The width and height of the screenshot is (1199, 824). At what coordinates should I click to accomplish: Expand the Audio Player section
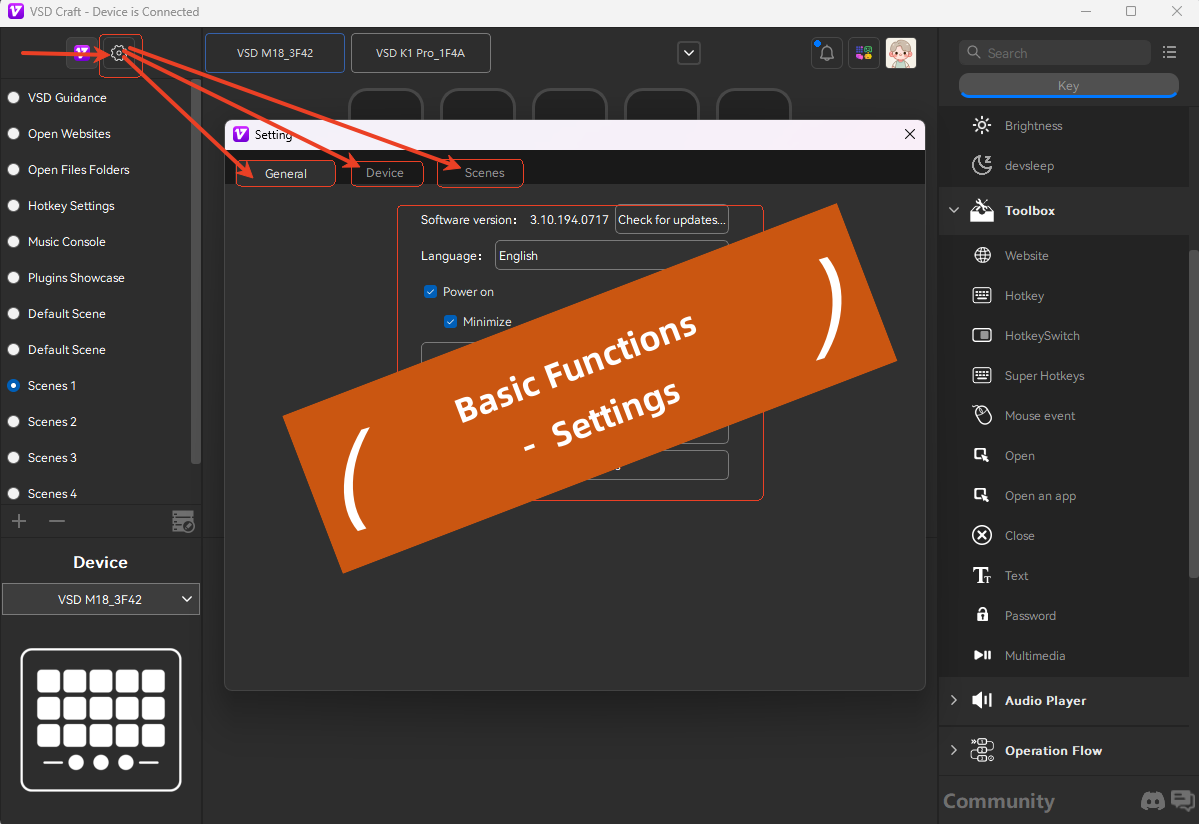[x=953, y=701]
